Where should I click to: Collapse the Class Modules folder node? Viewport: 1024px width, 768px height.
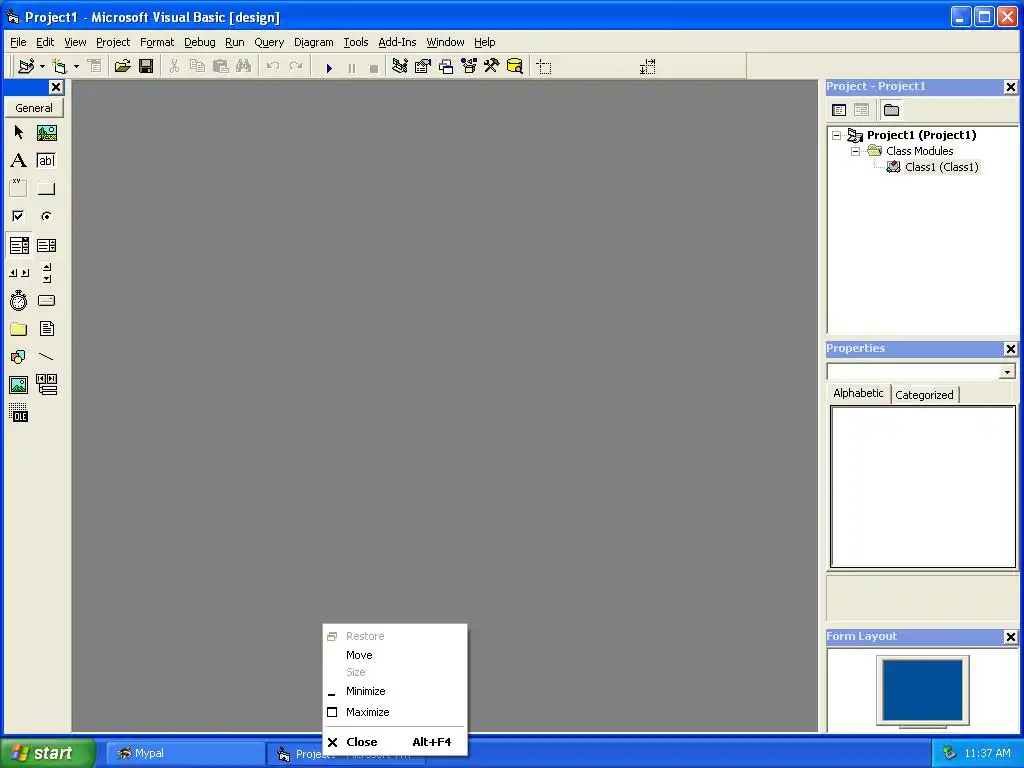856,152
